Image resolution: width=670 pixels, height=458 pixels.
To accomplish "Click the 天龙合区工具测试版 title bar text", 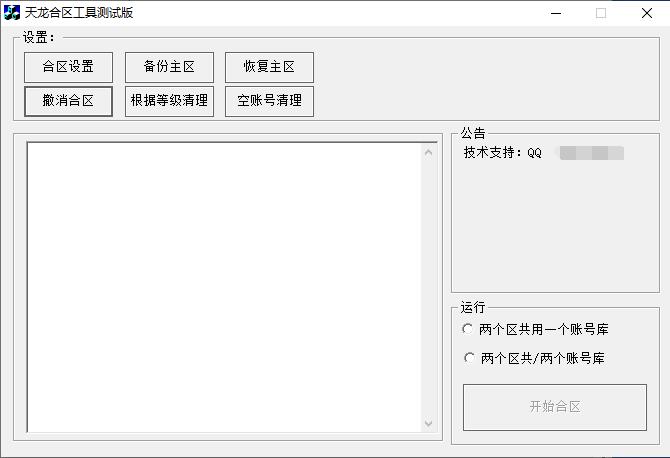I will 79,13.
